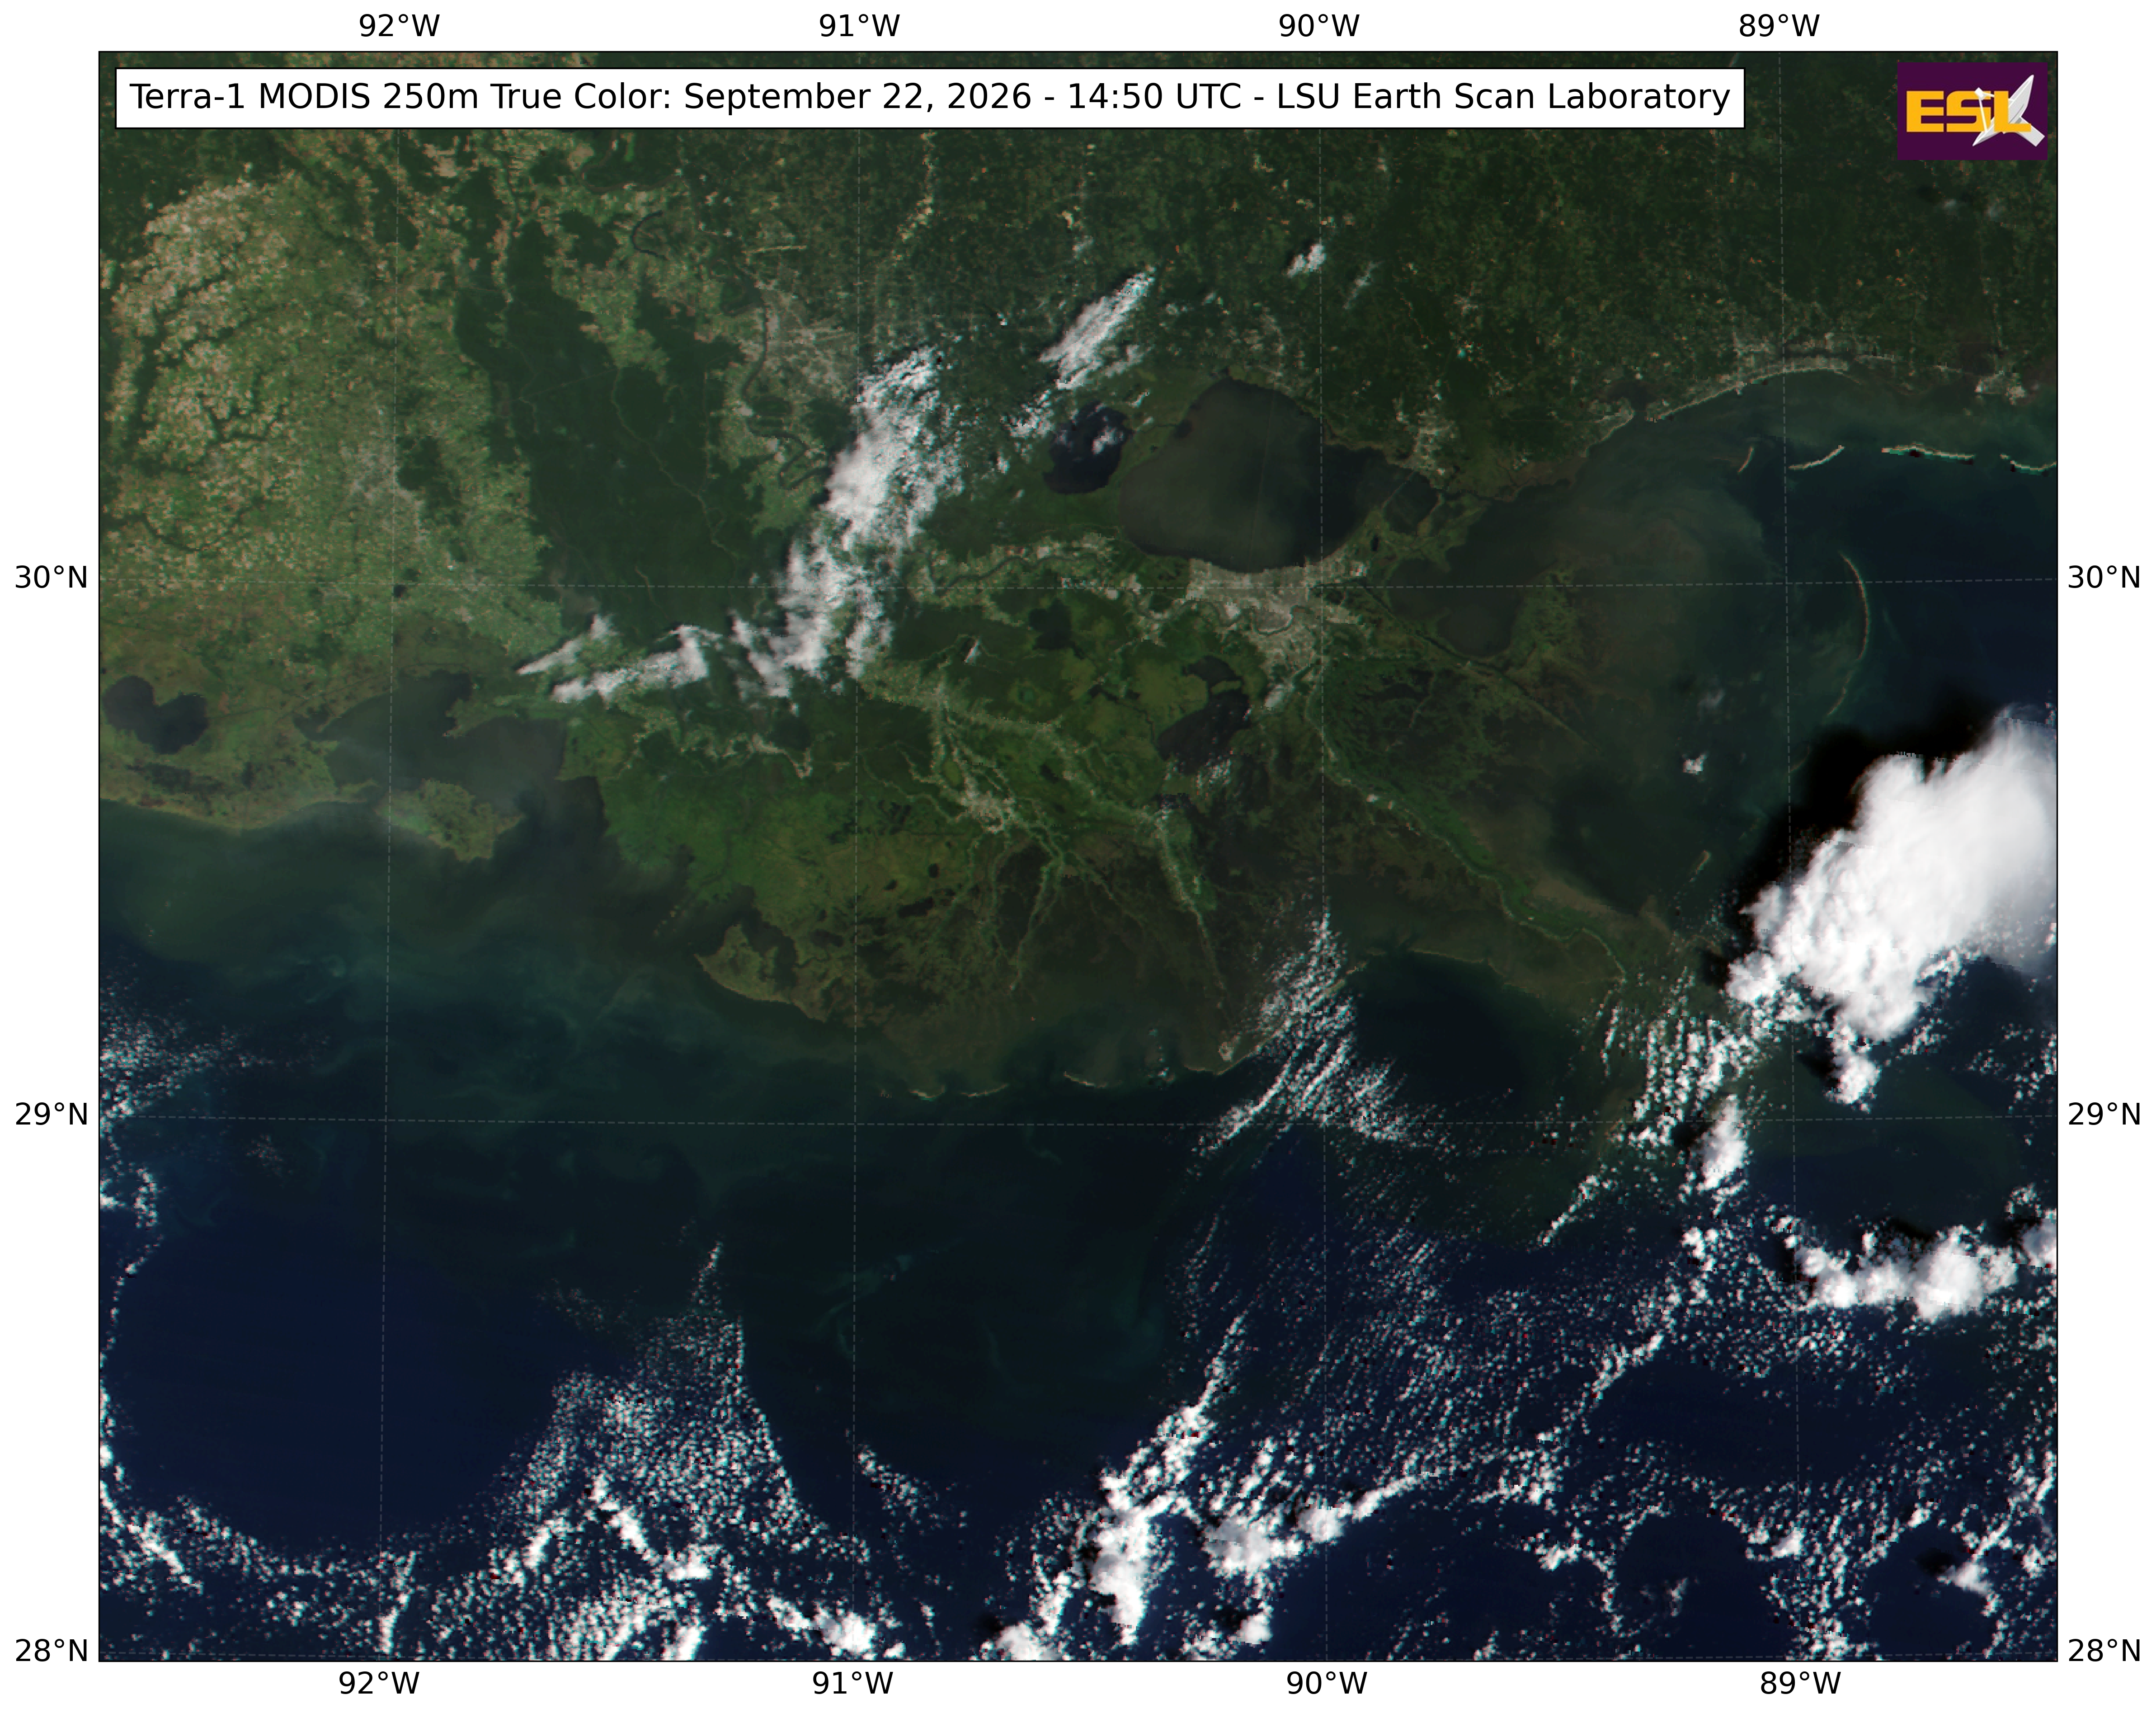This screenshot has width=2156, height=1713.
Task: Click the right 29°N latitude label
Action: tap(2104, 1113)
